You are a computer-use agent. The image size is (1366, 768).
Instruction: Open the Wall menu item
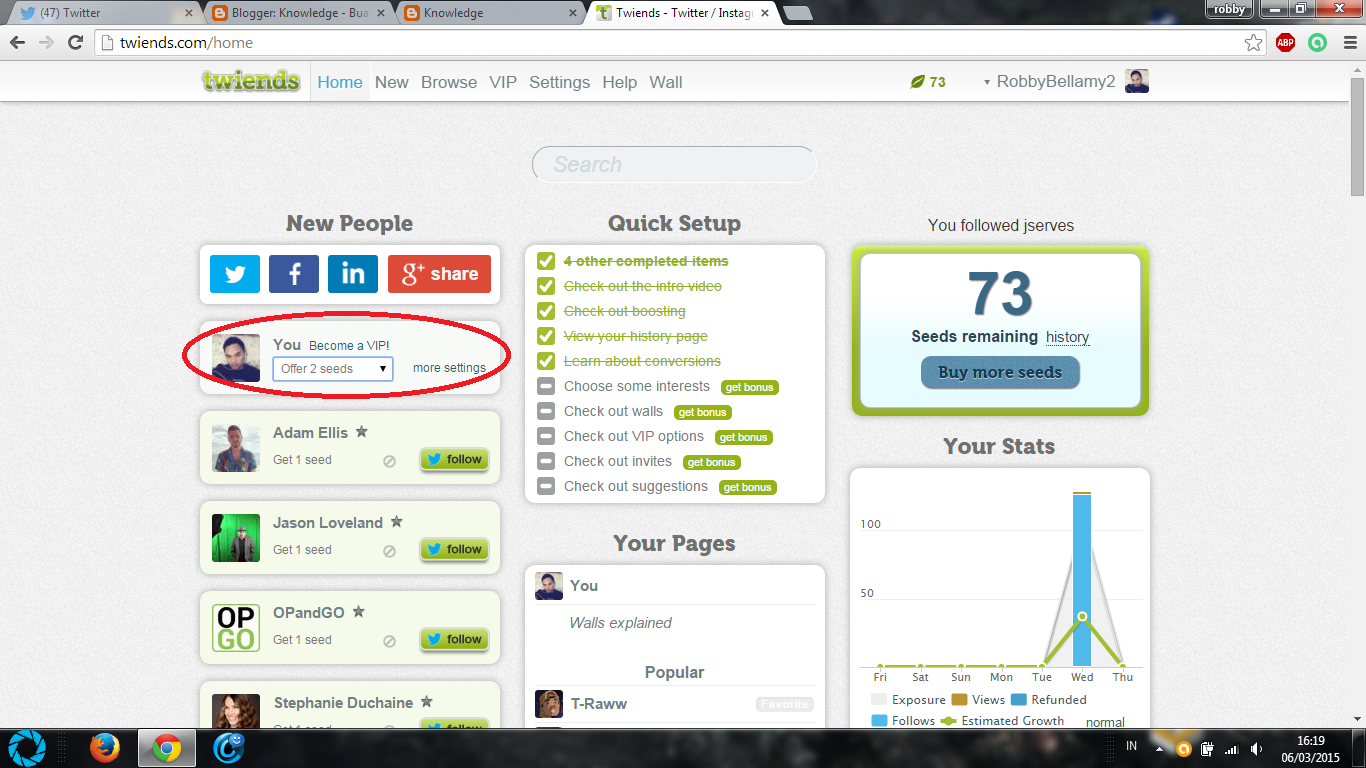[666, 82]
